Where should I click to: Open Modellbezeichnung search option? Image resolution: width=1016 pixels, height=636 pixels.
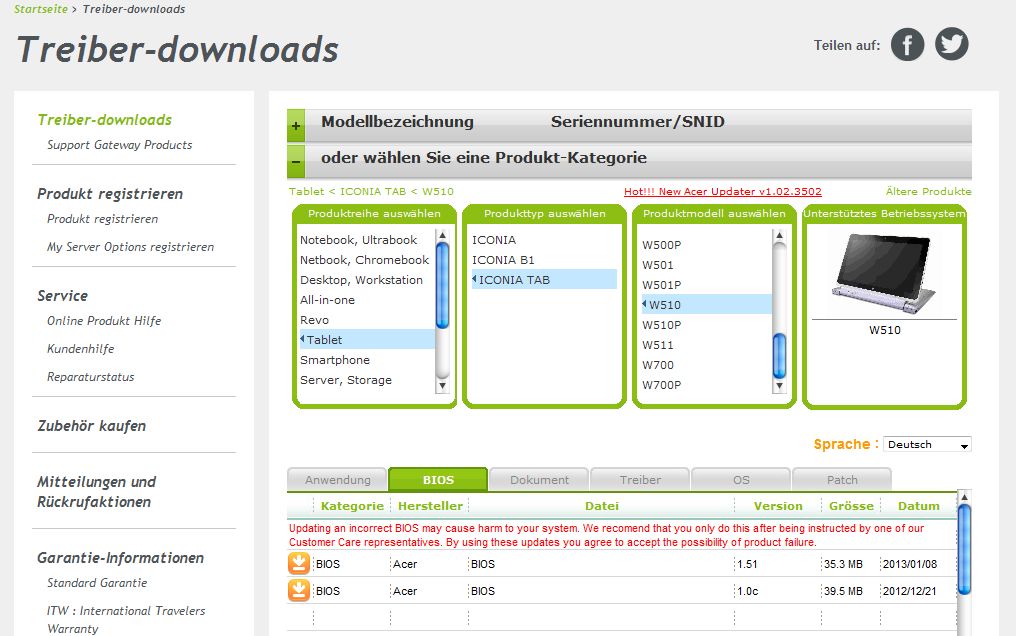tap(397, 122)
